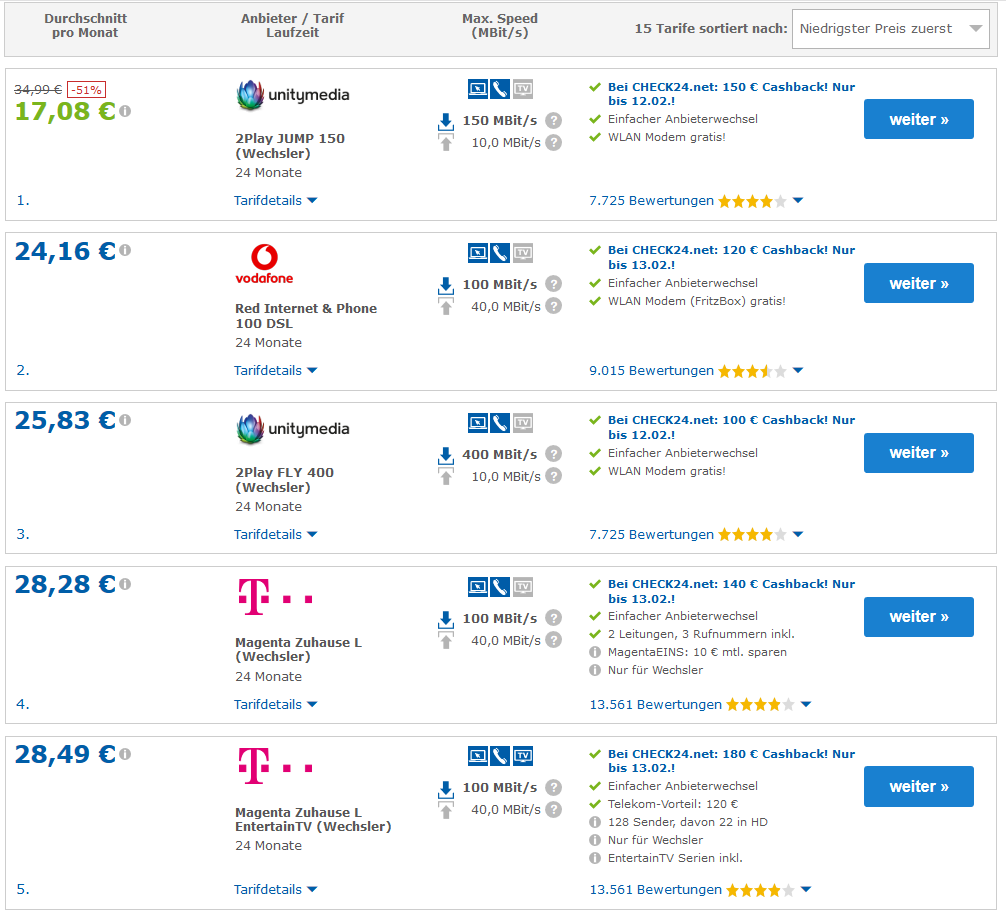
Task: Click help icon beside 400 MBit/s download
Action: pyautogui.click(x=554, y=454)
